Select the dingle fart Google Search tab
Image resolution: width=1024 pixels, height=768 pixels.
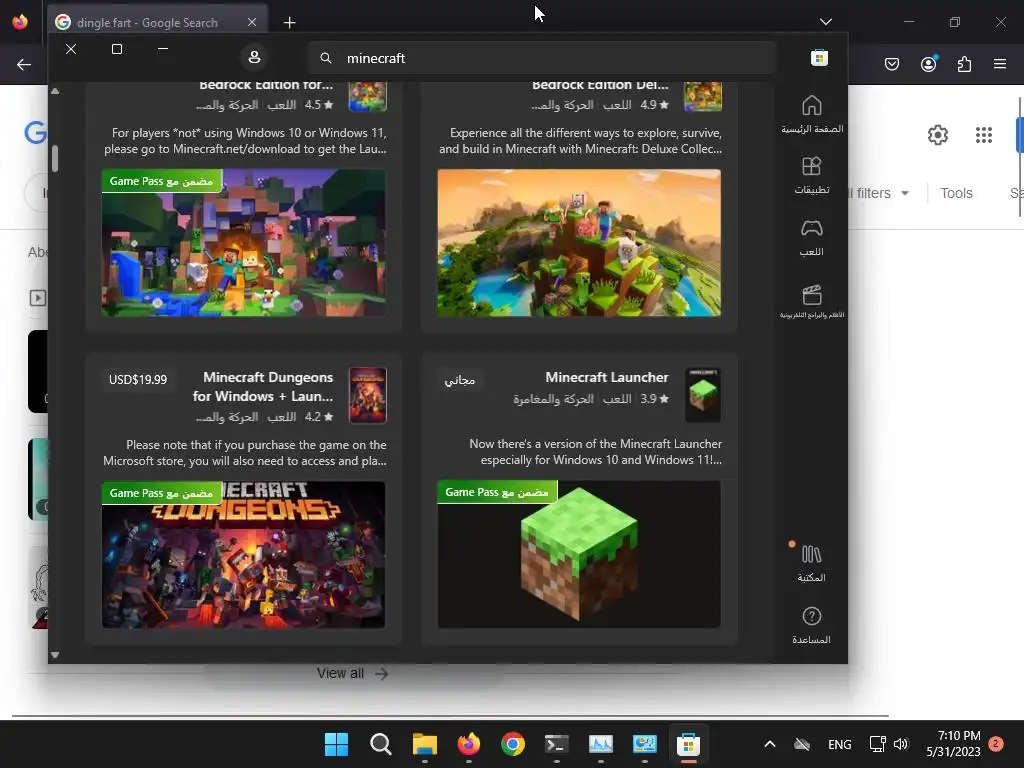[x=157, y=23]
